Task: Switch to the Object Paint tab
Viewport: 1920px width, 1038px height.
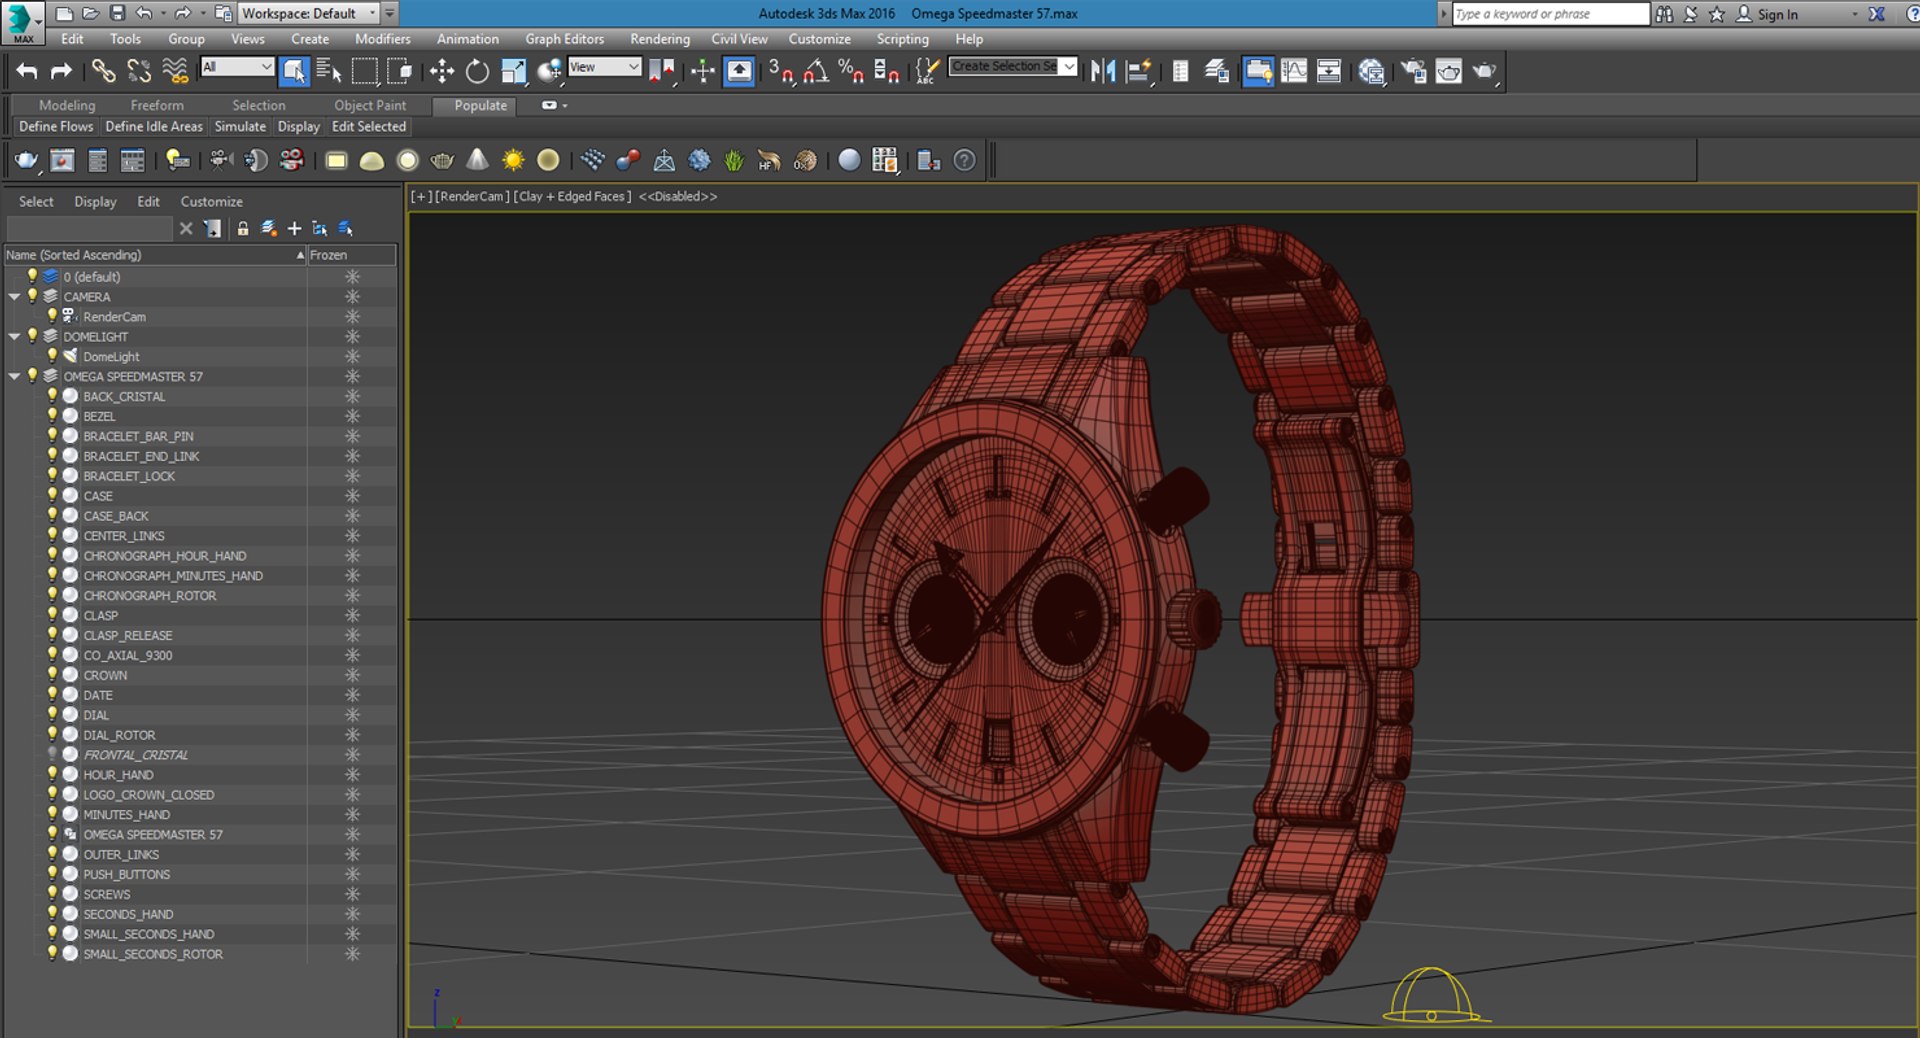Action: [370, 105]
